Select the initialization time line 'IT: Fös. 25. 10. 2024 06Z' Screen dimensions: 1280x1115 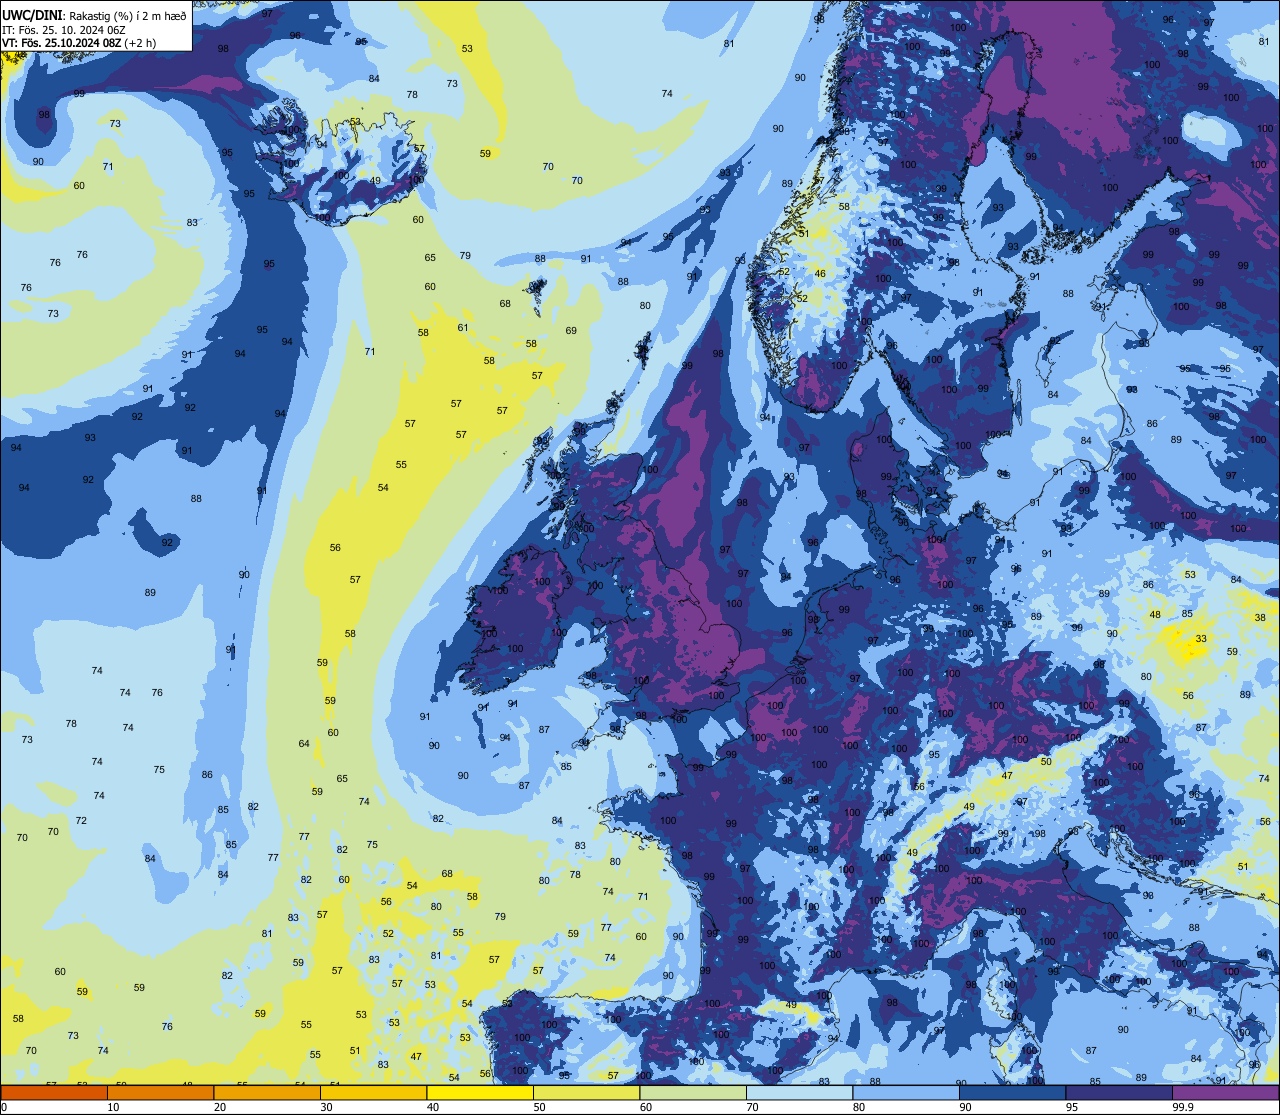click(63, 29)
